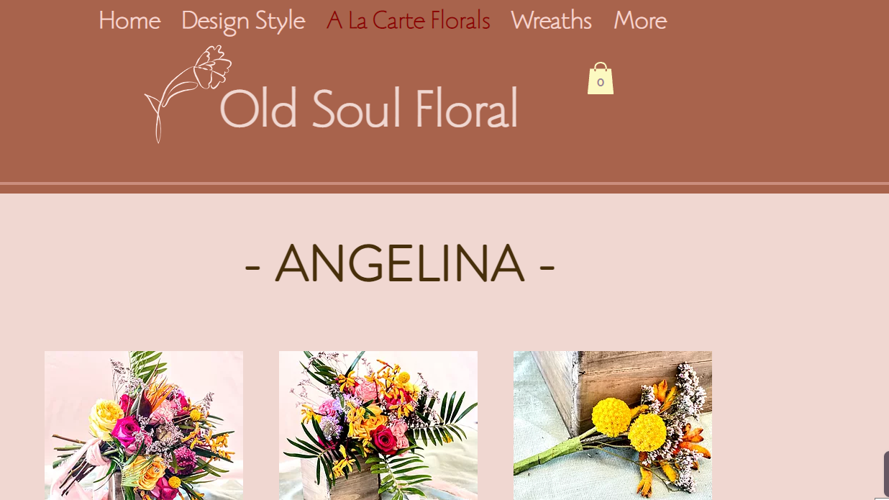Viewport: 889px width, 500px height.
Task: Click the cart item count zero
Action: point(600,83)
